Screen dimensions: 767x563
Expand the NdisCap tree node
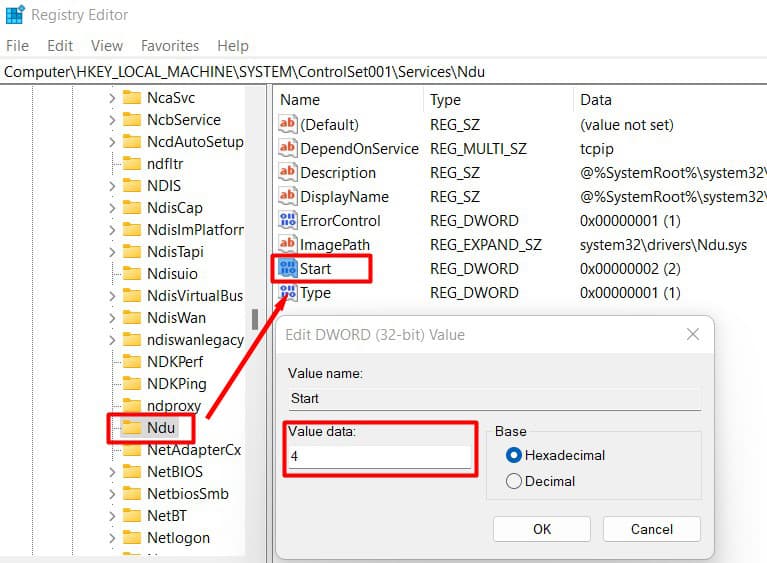(112, 208)
